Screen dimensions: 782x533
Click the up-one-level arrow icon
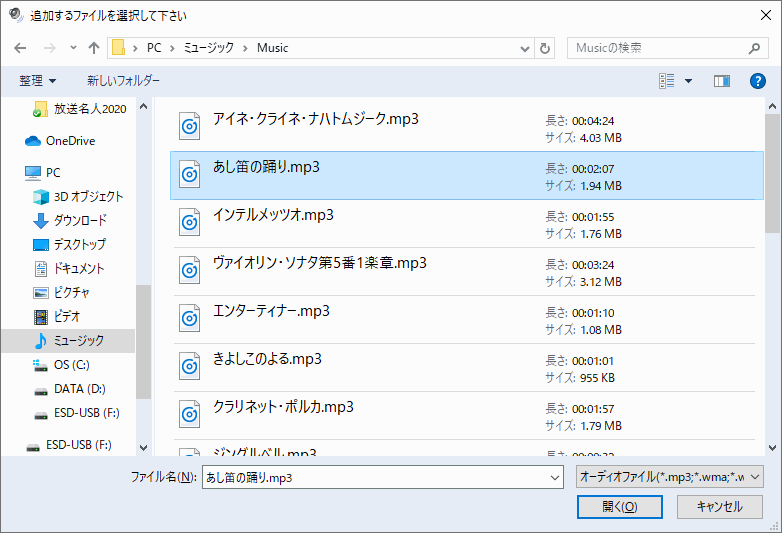pos(94,48)
